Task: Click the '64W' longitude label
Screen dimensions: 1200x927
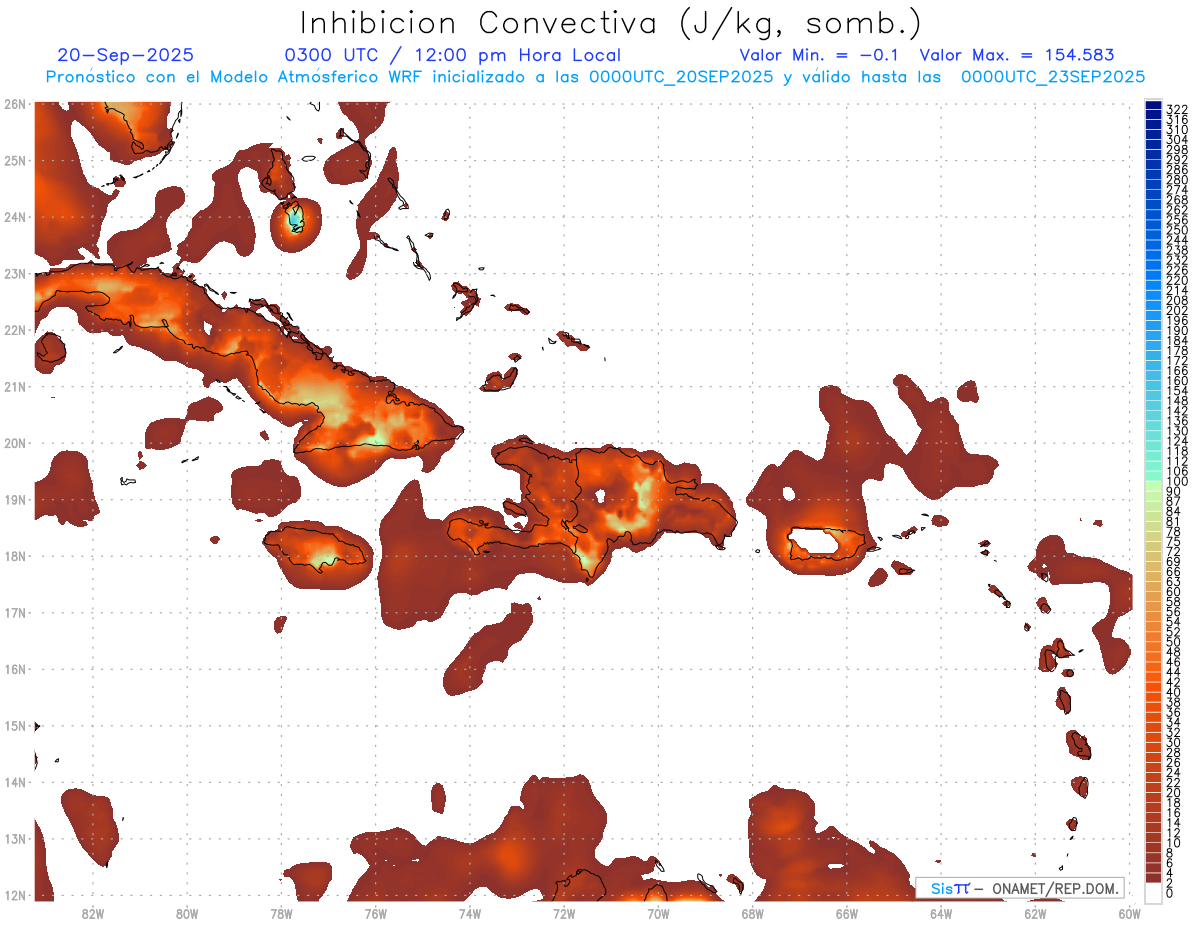Action: (941, 913)
